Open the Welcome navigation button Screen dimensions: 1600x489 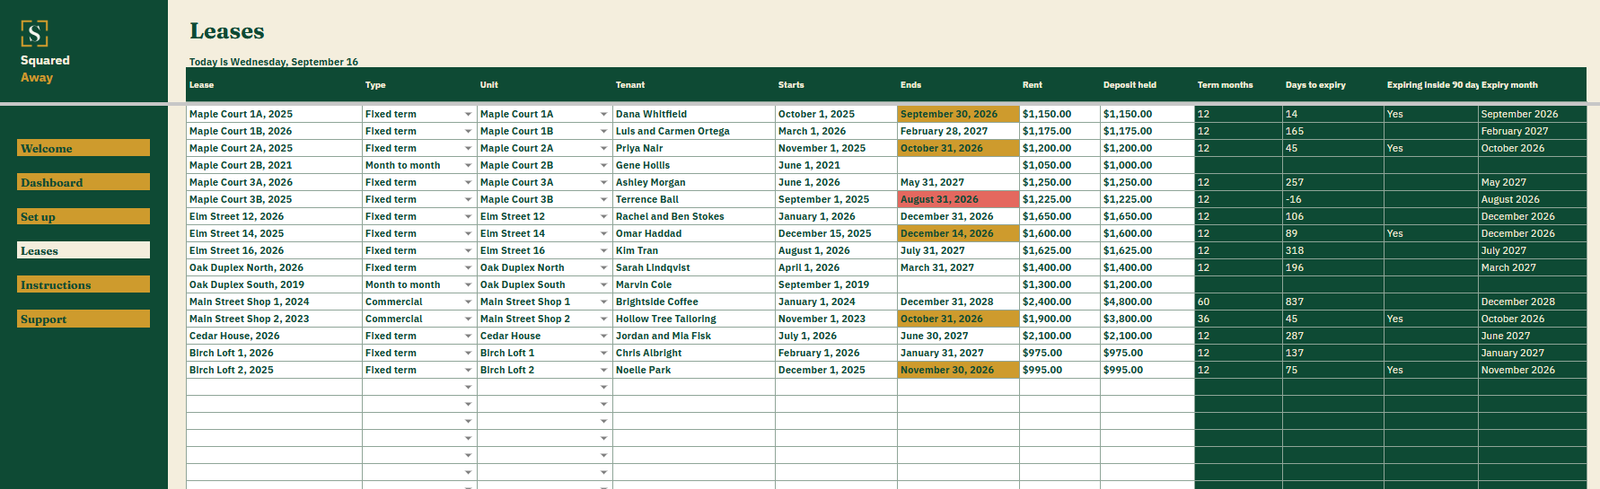coord(83,148)
